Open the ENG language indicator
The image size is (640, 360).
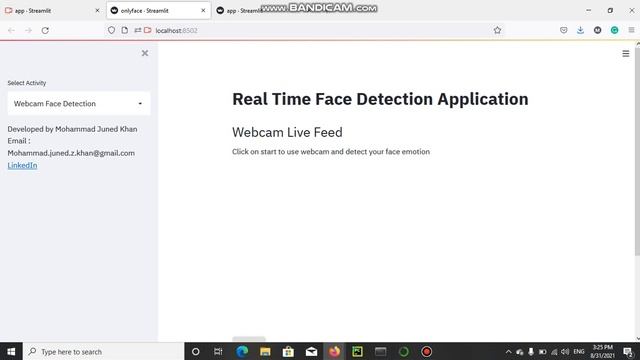click(579, 351)
